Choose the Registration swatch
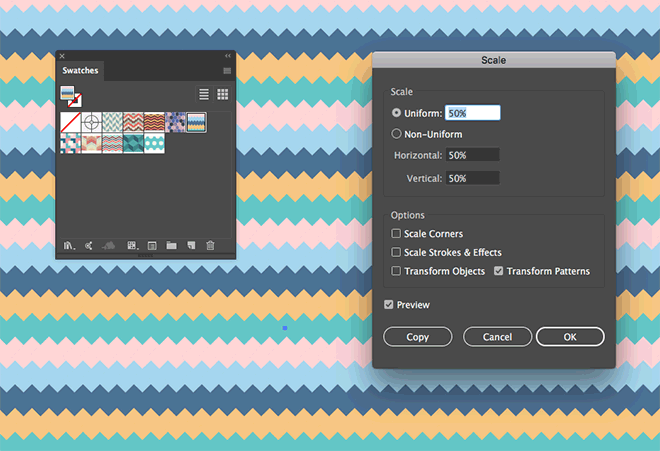The width and height of the screenshot is (660, 451). pyautogui.click(x=91, y=123)
